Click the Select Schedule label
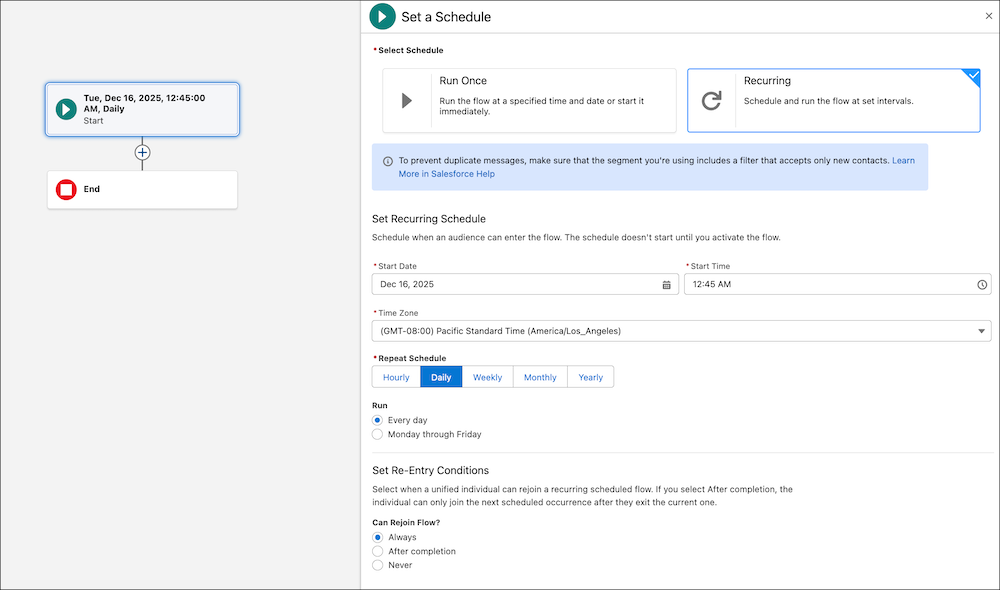1000x590 pixels. [411, 50]
